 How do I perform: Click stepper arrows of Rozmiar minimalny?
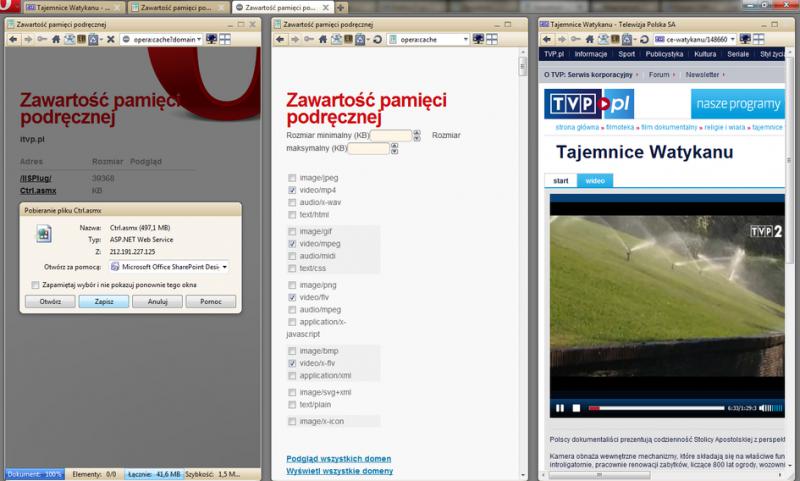tap(417, 136)
